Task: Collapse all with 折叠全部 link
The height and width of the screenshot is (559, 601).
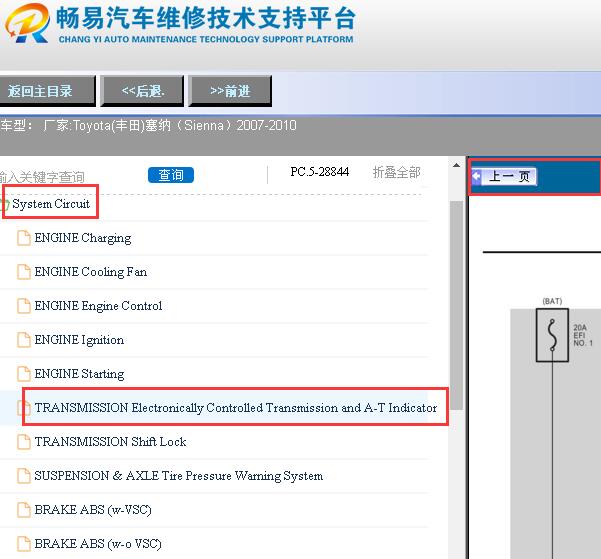Action: pos(396,173)
